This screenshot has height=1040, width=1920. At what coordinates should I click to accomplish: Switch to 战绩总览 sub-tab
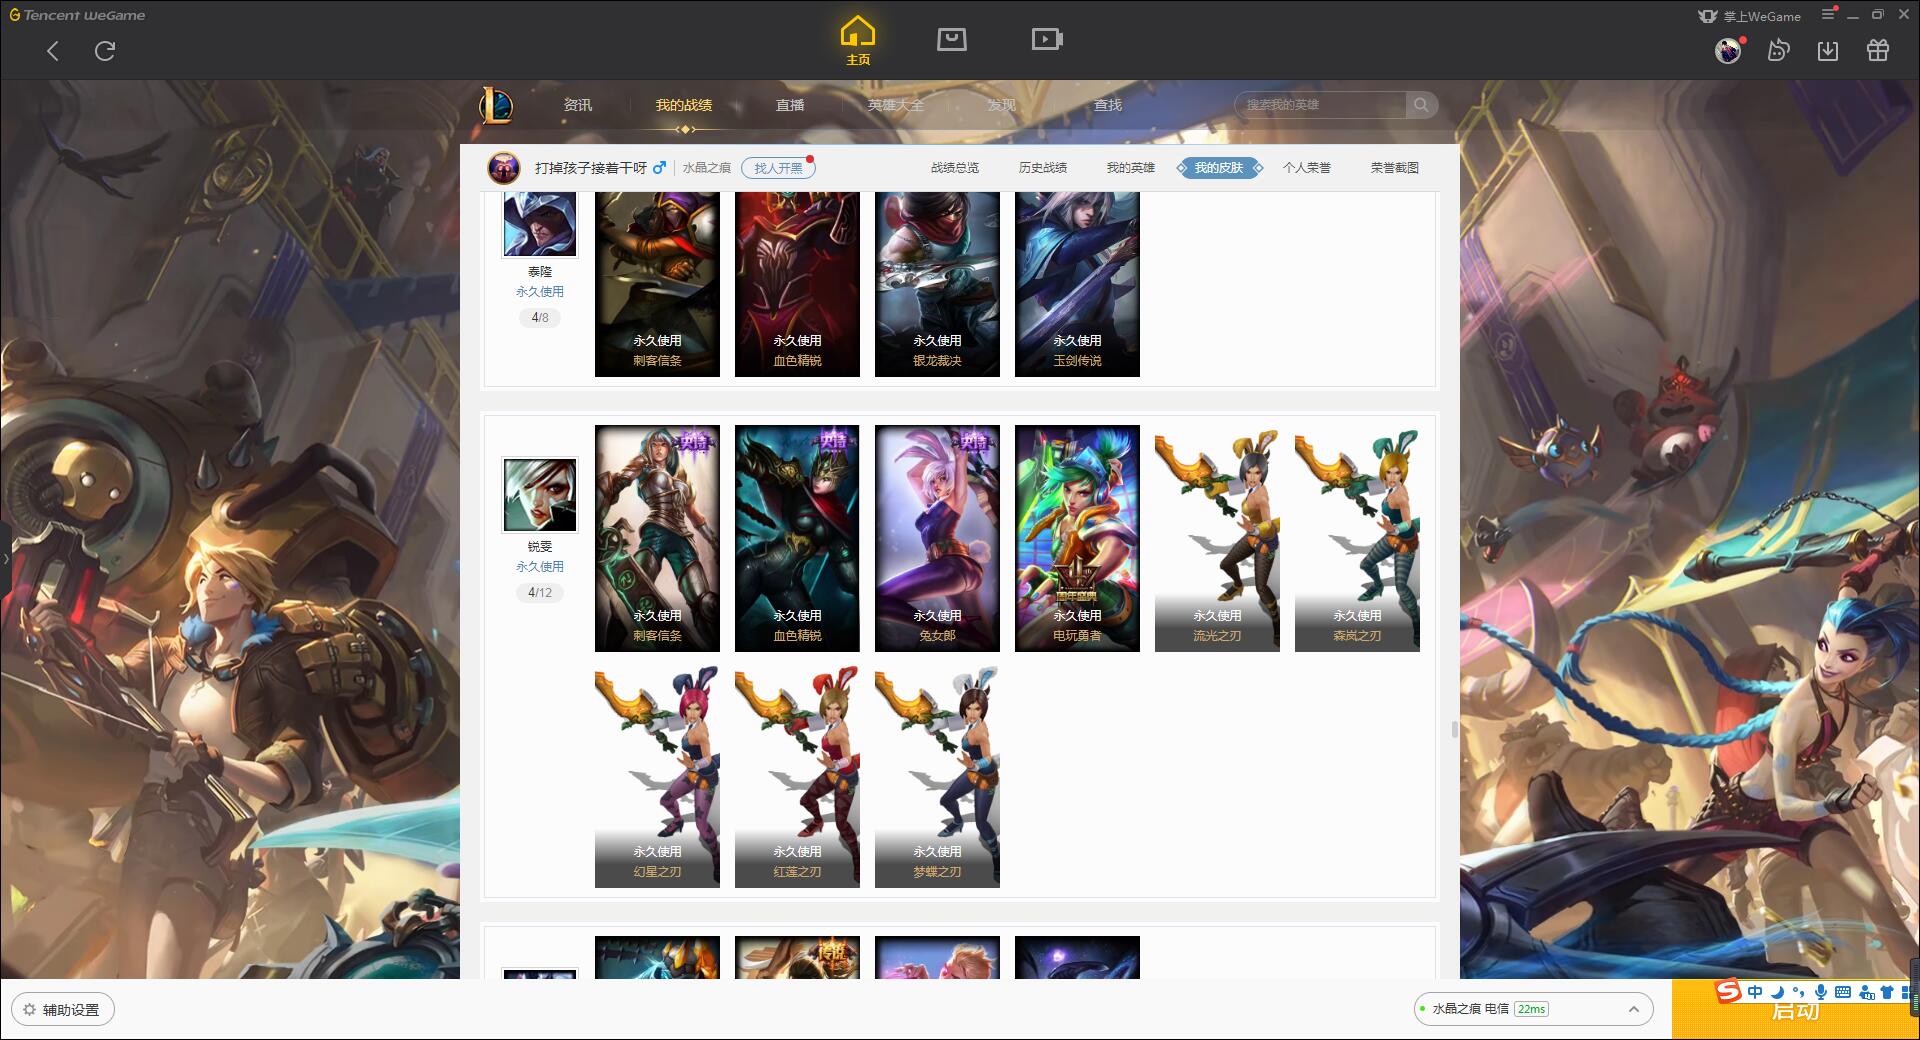tap(955, 168)
